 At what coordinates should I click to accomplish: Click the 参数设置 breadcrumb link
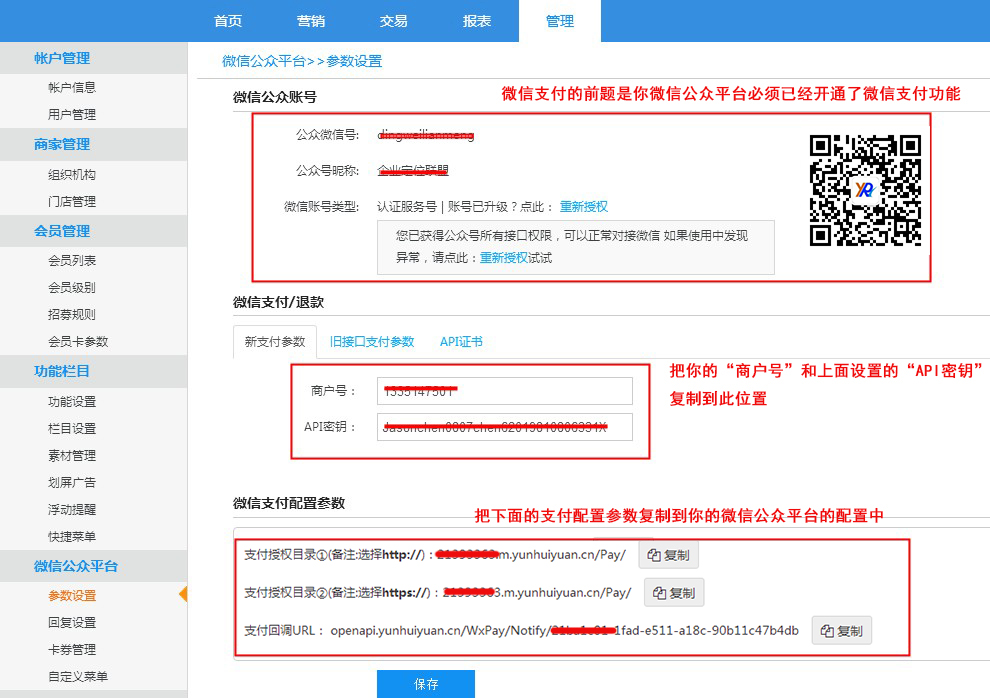click(x=354, y=61)
